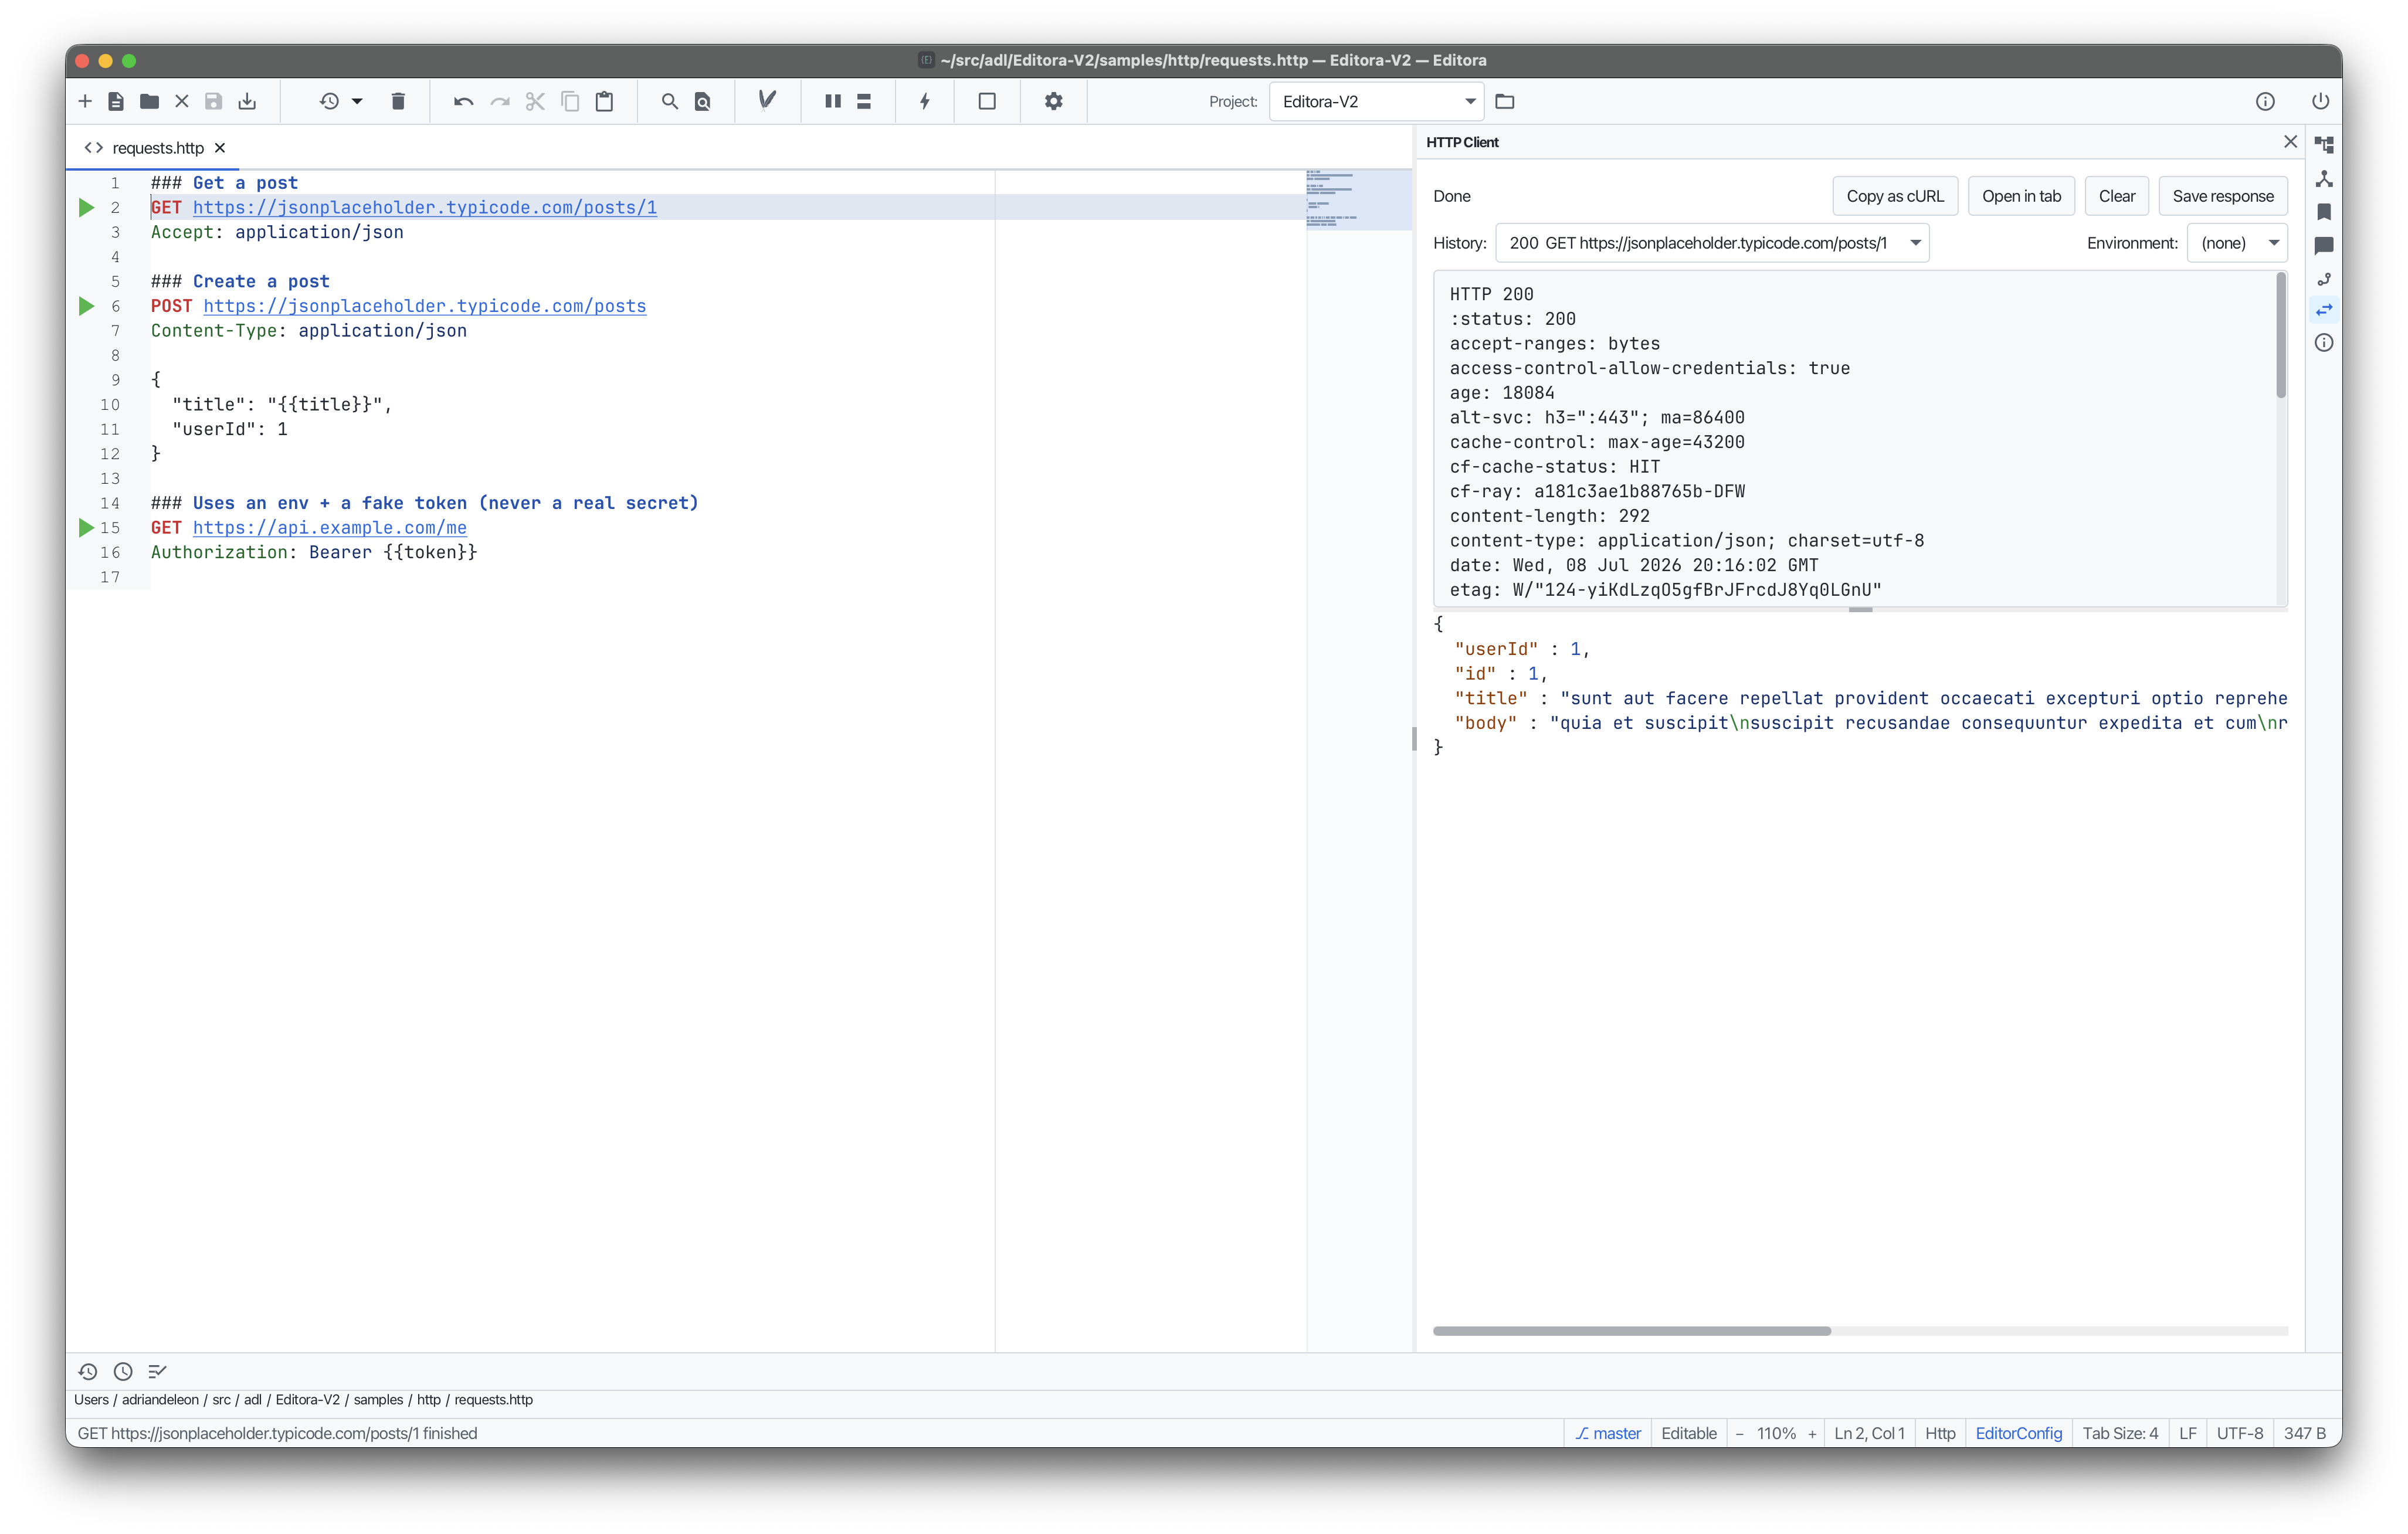2408x1534 pixels.
Task: Expand the recent files dropdown arrow
Action: click(x=357, y=101)
